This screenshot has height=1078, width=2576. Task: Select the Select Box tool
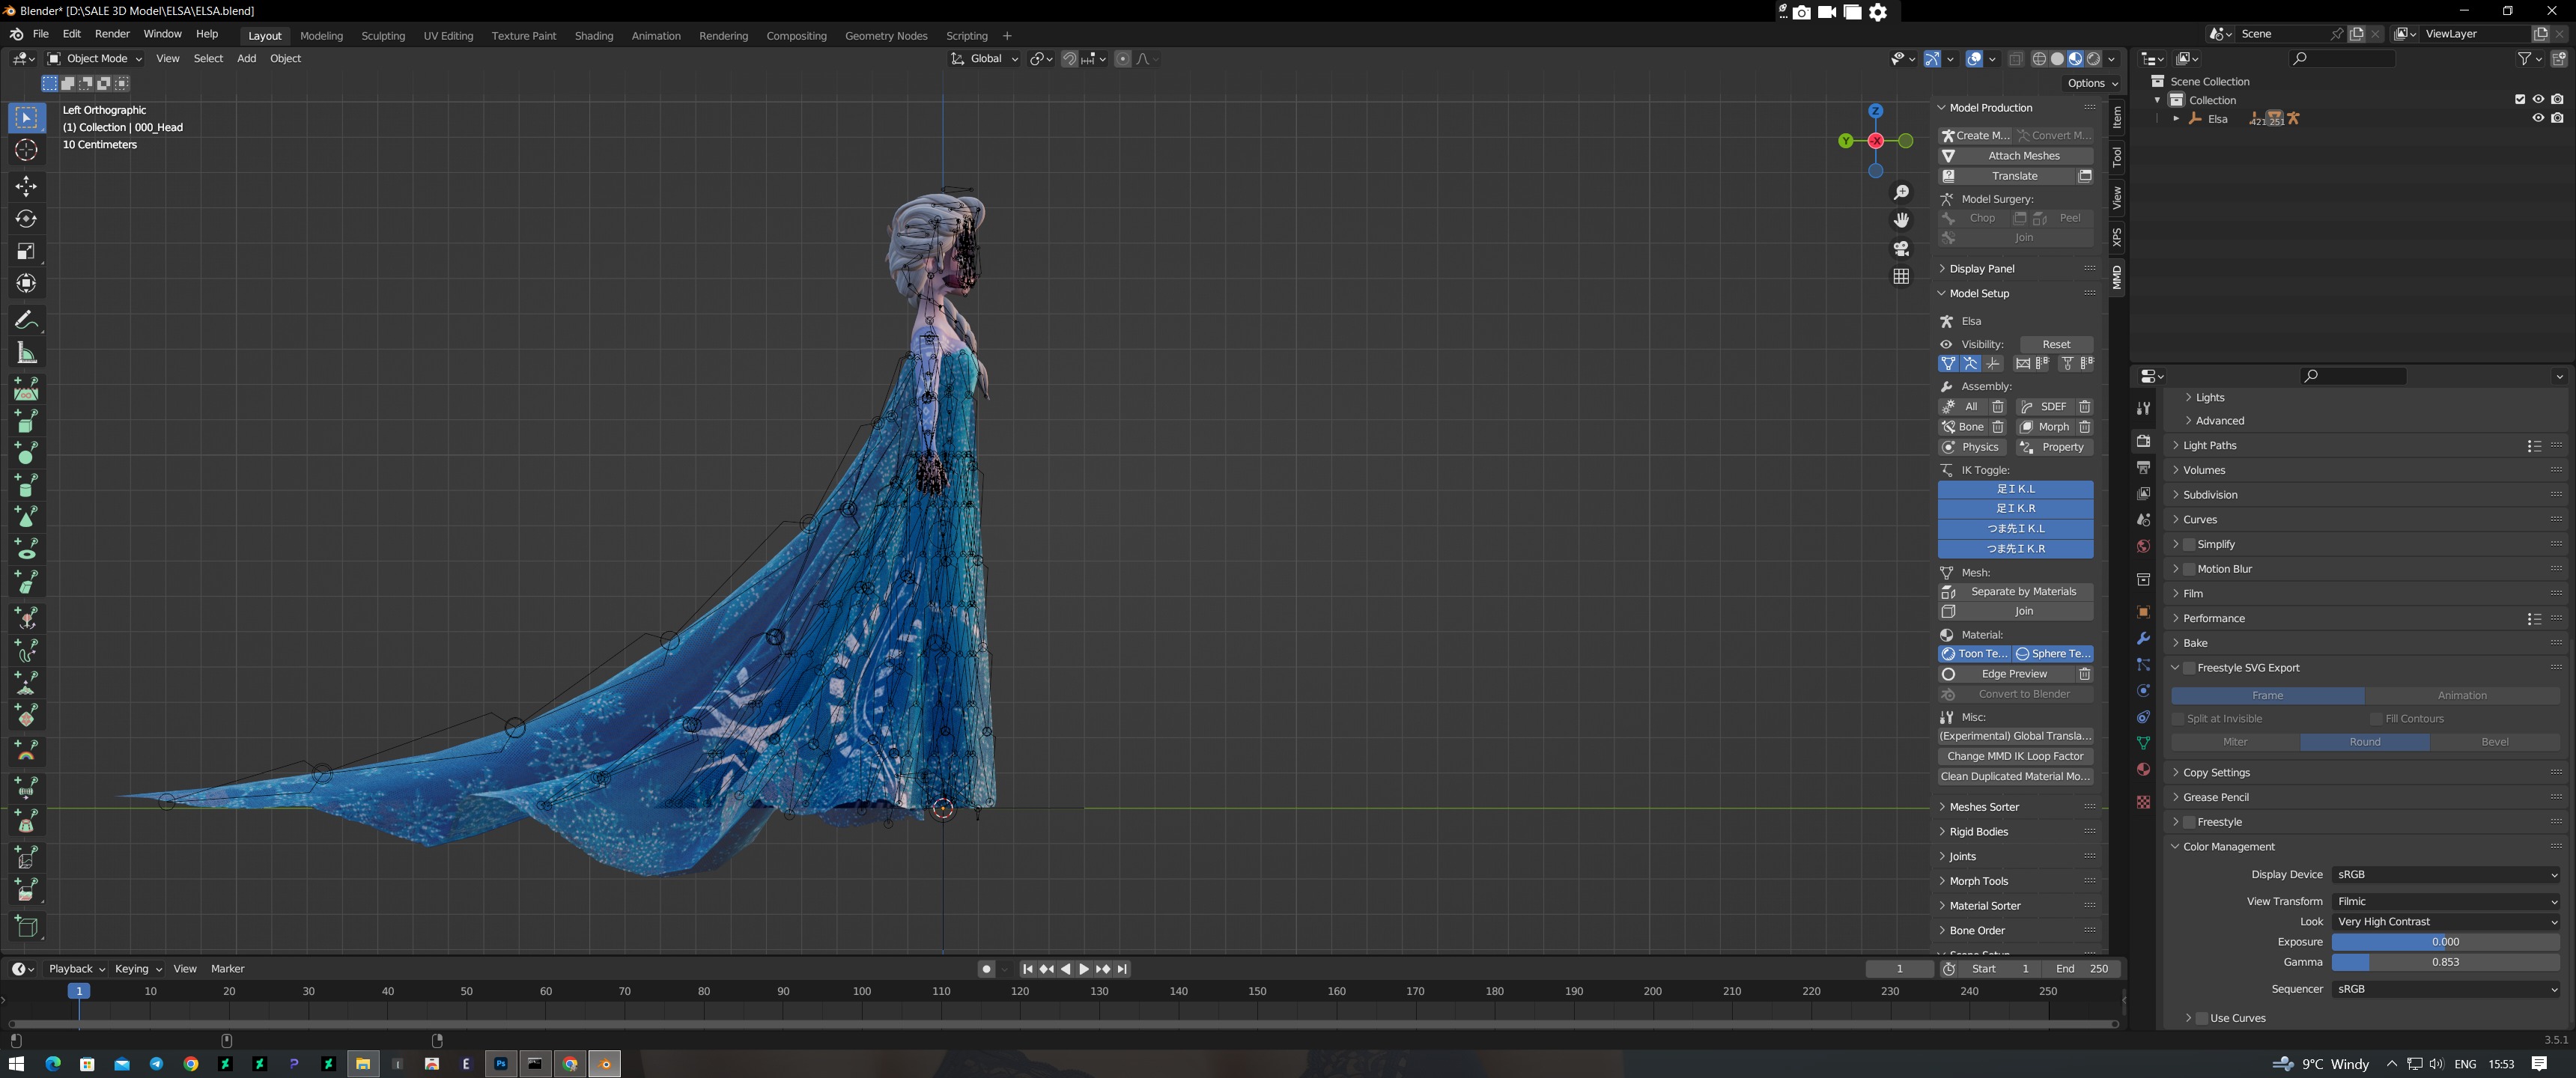pyautogui.click(x=26, y=118)
